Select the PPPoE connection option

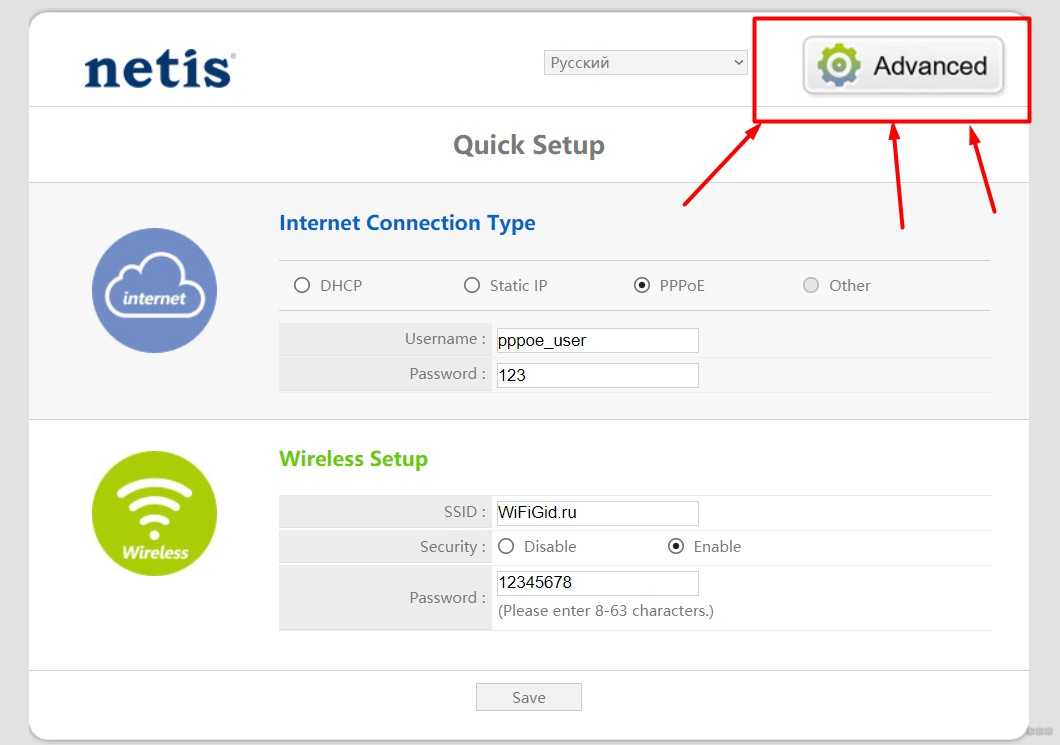point(642,286)
